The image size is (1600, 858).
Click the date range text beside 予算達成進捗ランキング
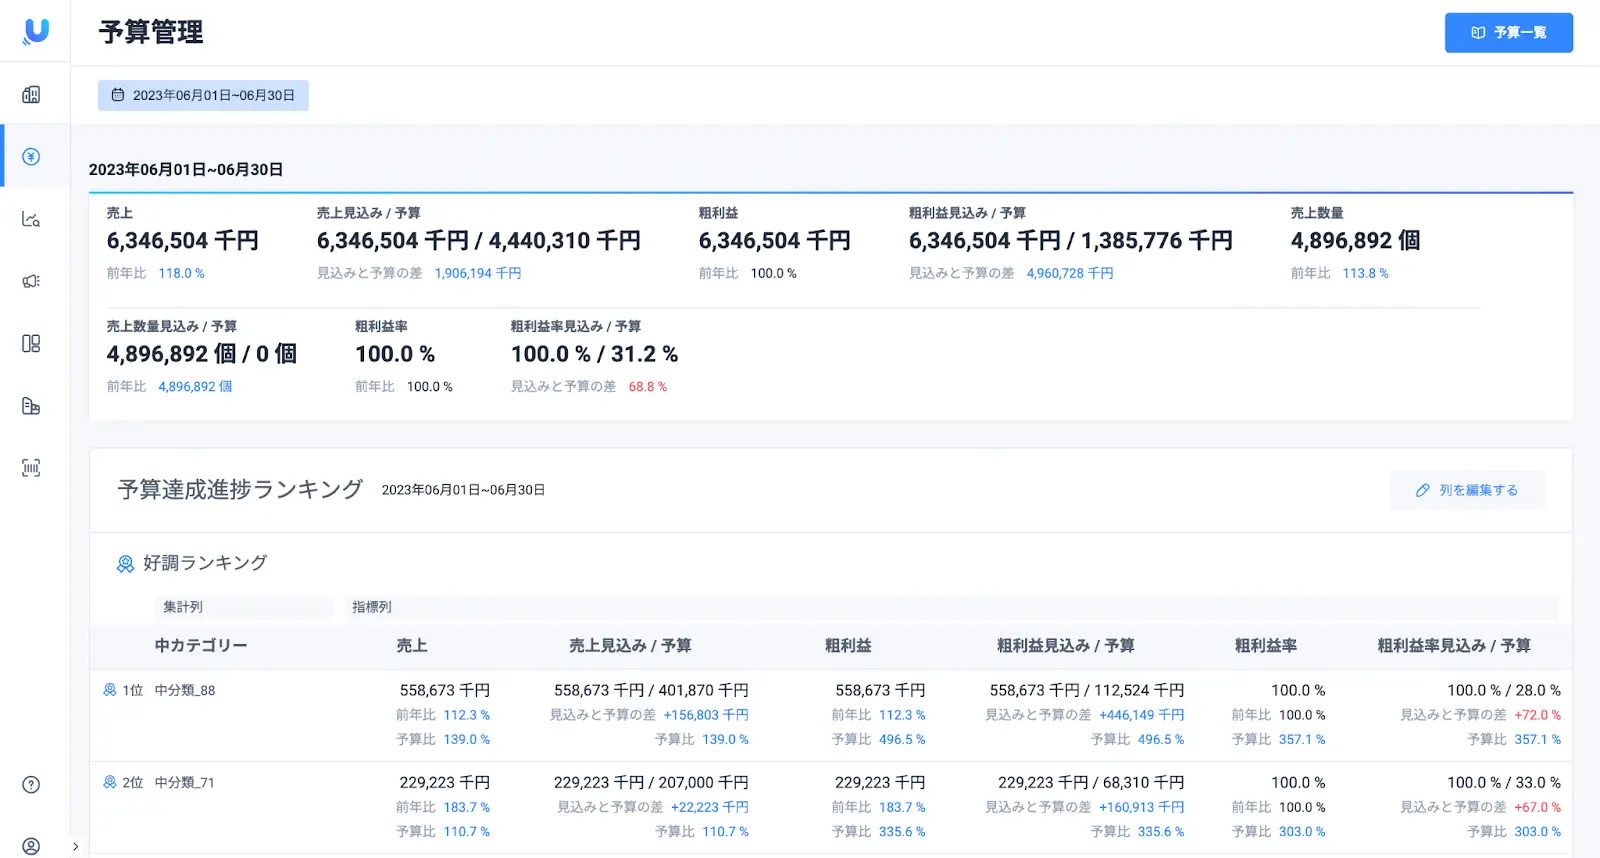pyautogui.click(x=463, y=490)
